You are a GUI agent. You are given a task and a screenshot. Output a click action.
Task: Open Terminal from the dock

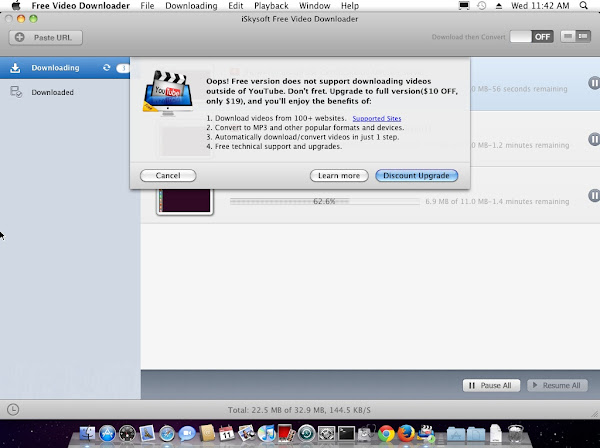pos(346,433)
